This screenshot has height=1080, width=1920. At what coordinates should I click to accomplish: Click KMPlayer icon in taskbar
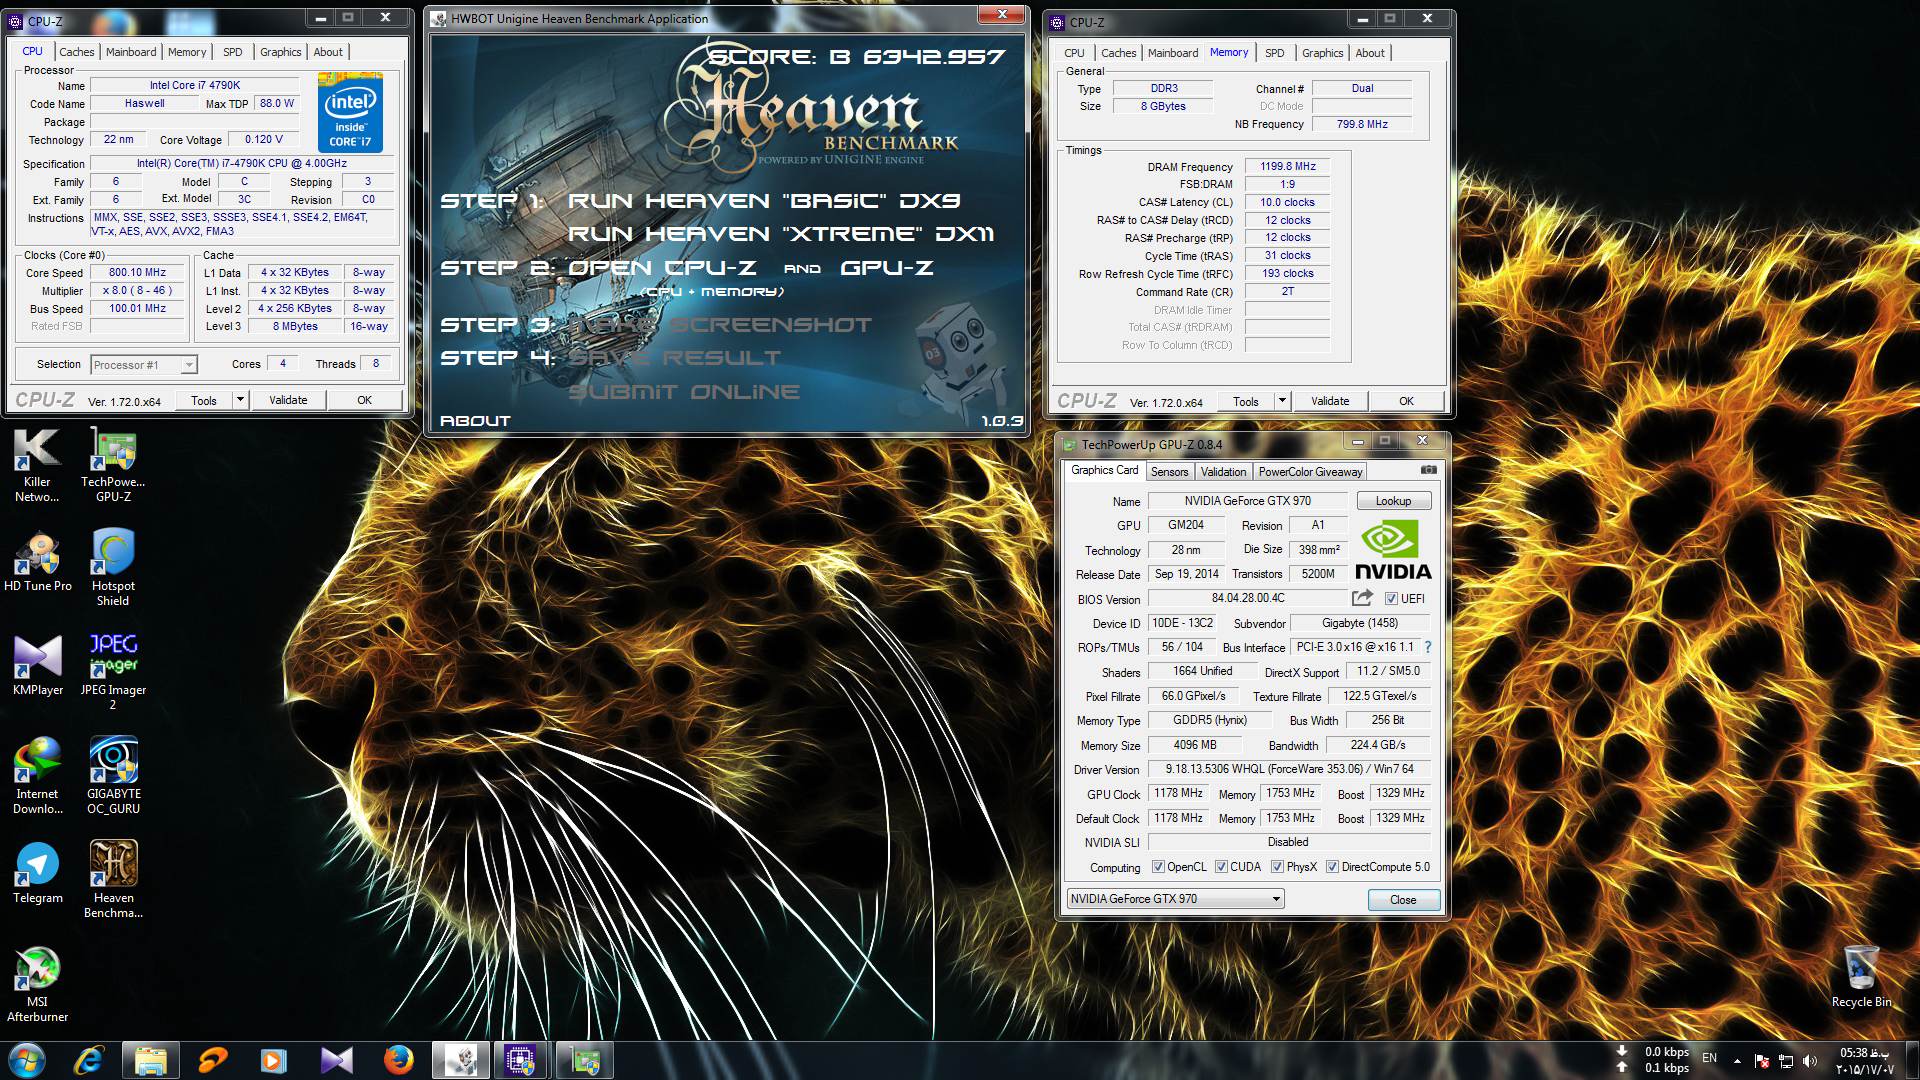click(337, 1060)
